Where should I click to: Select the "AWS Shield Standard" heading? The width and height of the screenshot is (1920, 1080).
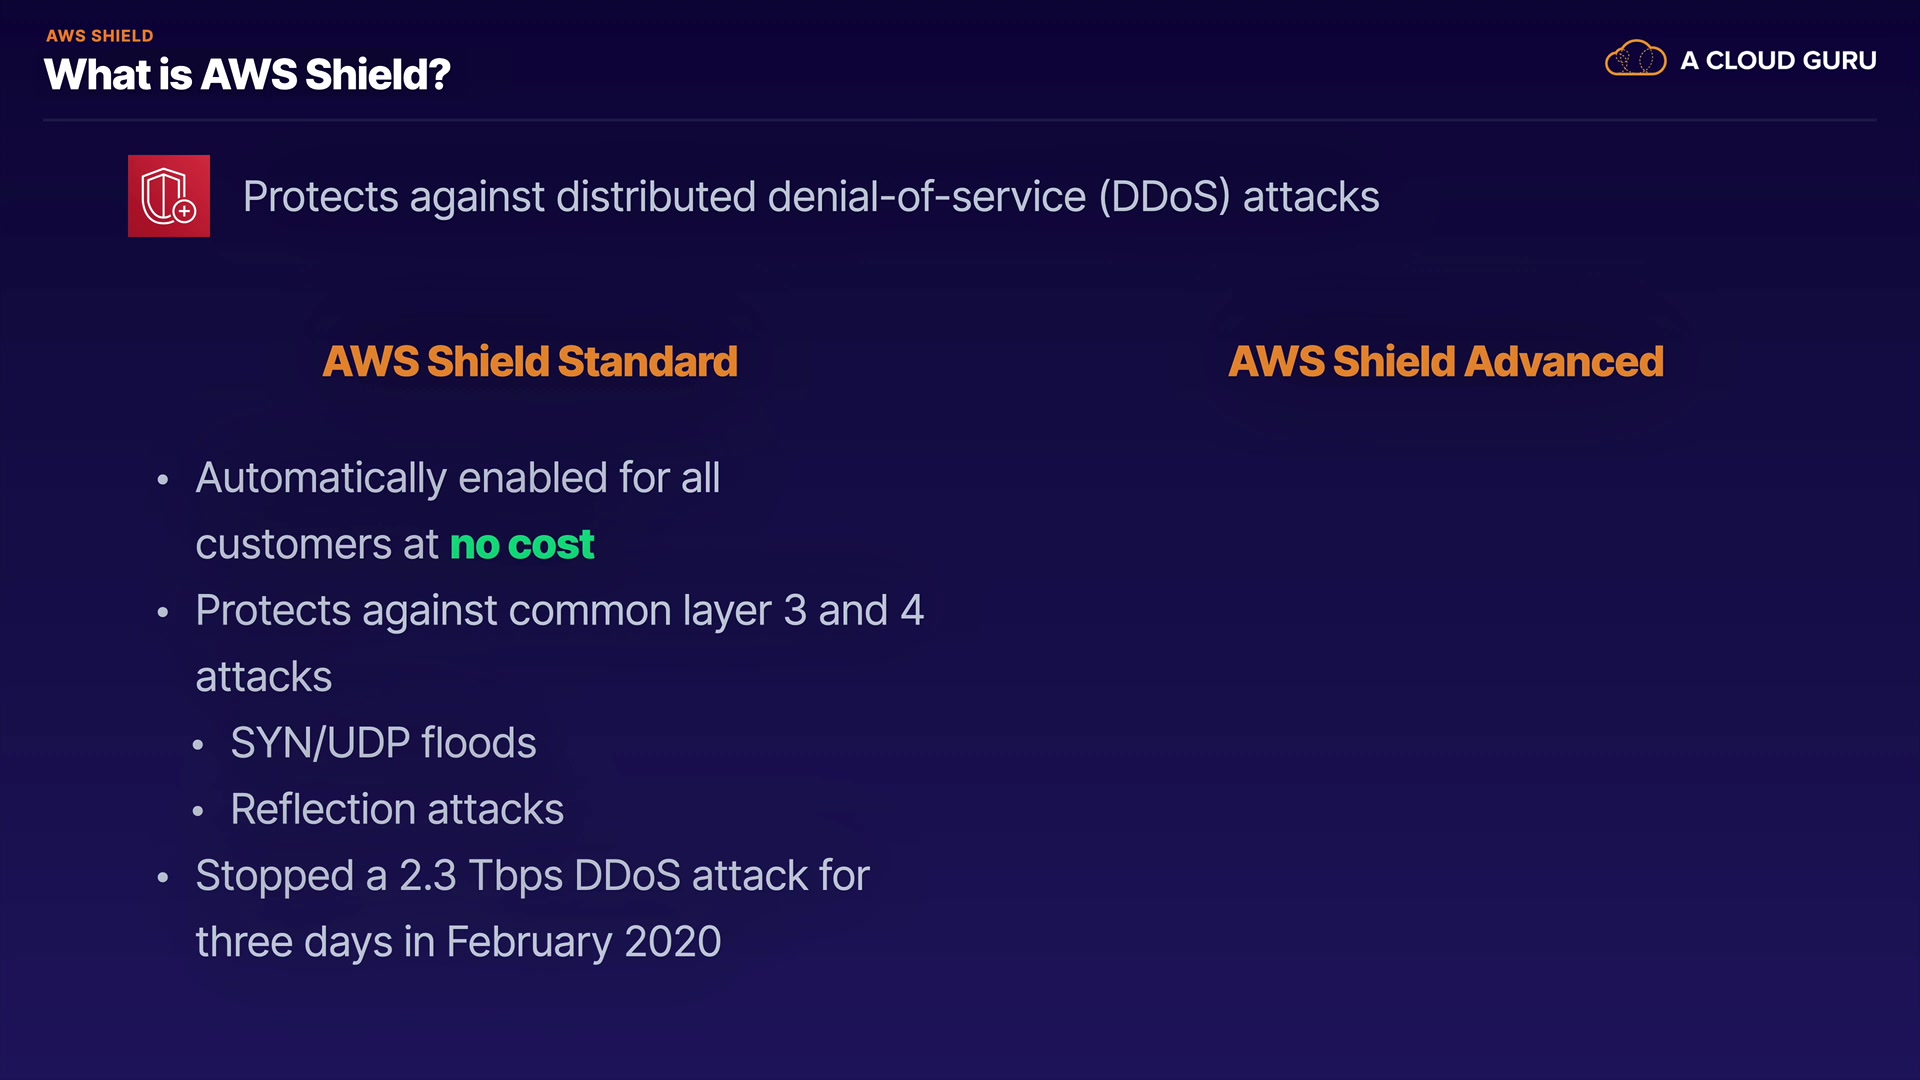click(x=530, y=362)
